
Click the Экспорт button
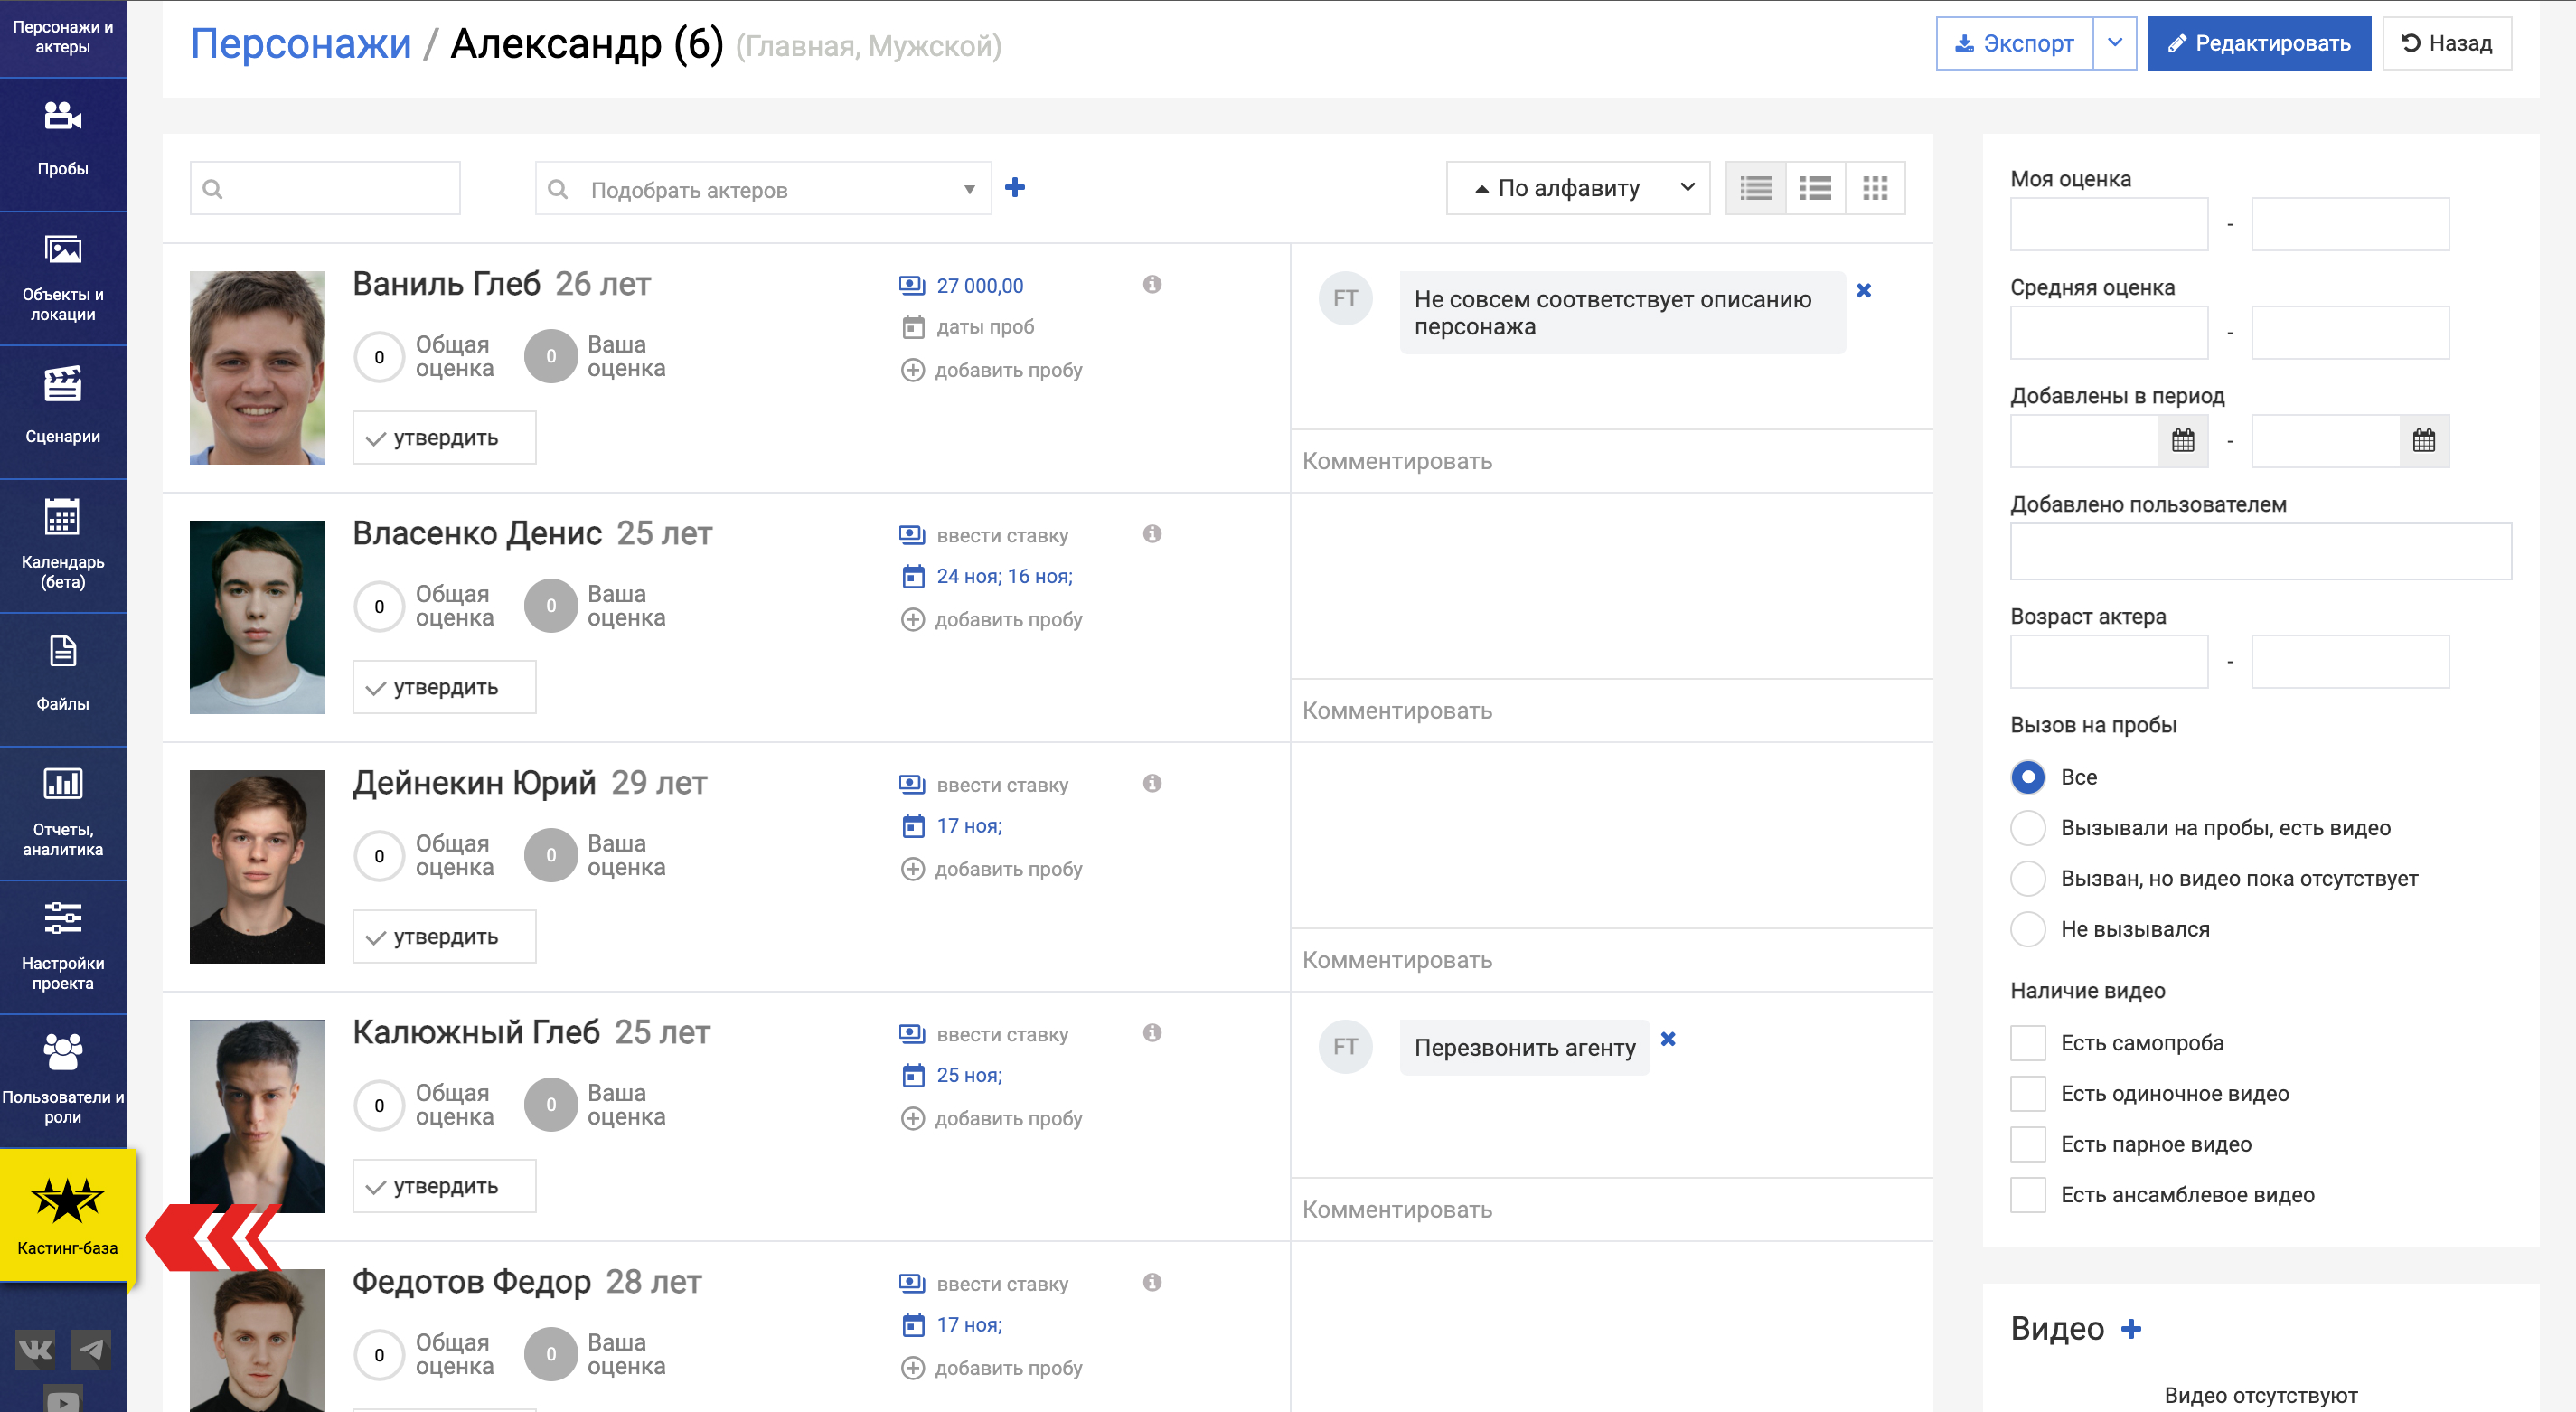pos(2014,43)
